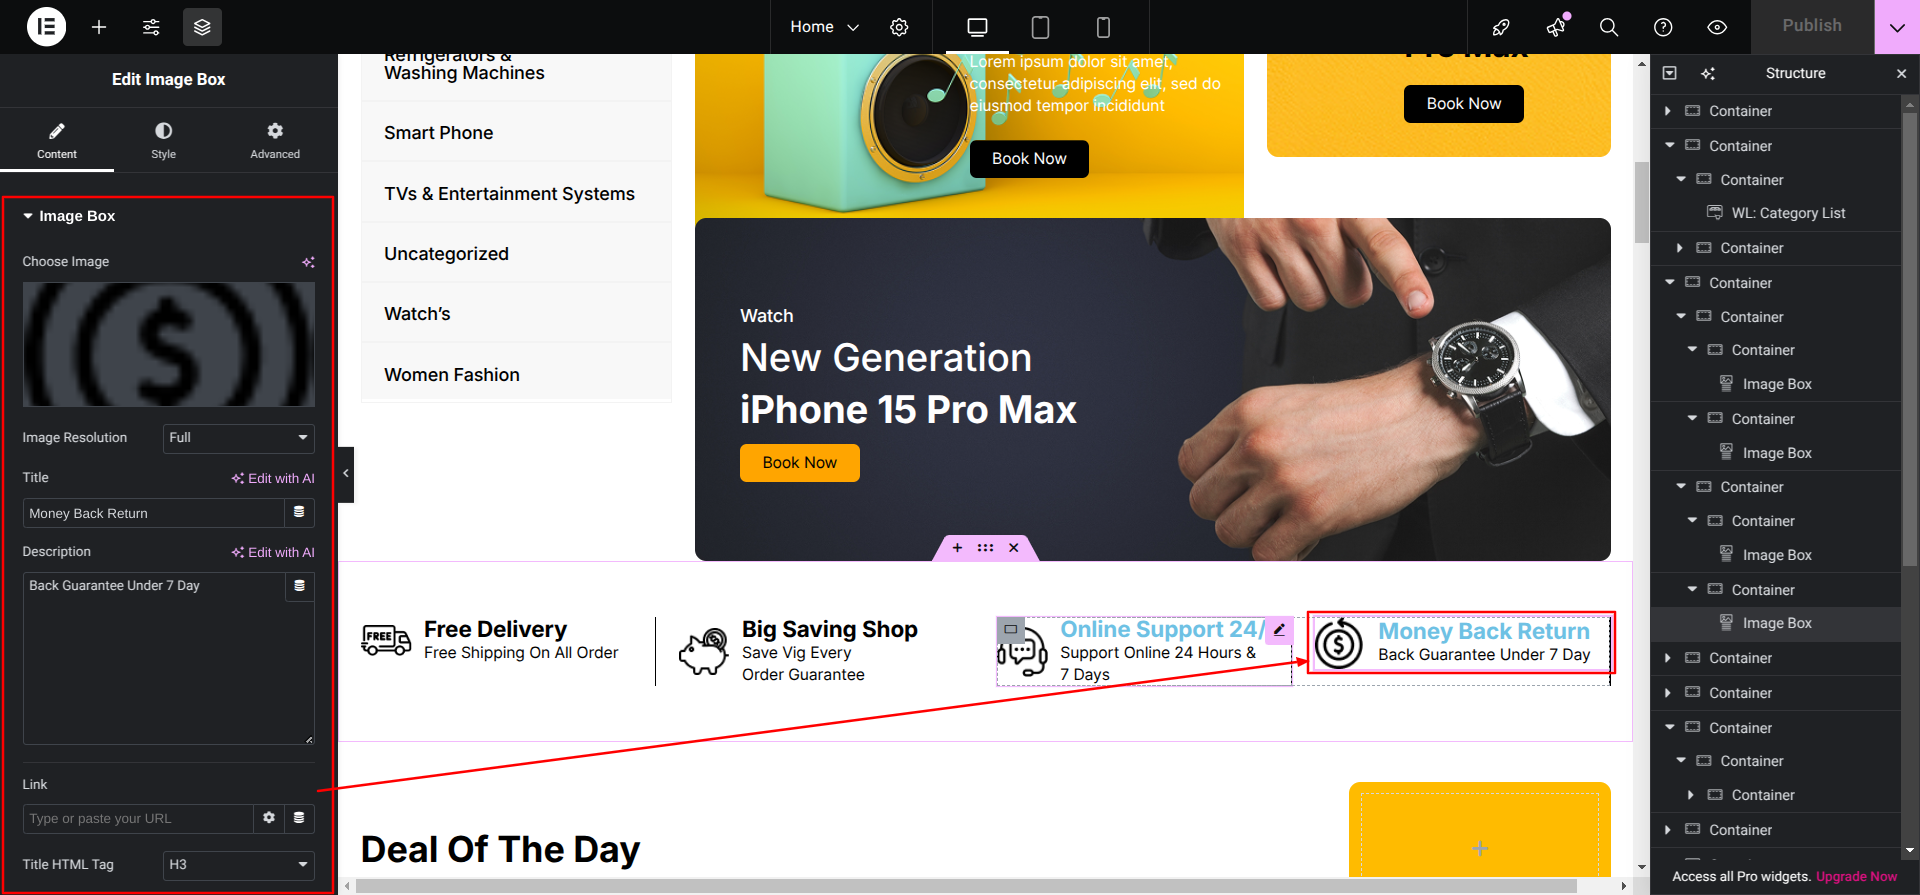Open the Image Resolution dropdown

tap(238, 438)
